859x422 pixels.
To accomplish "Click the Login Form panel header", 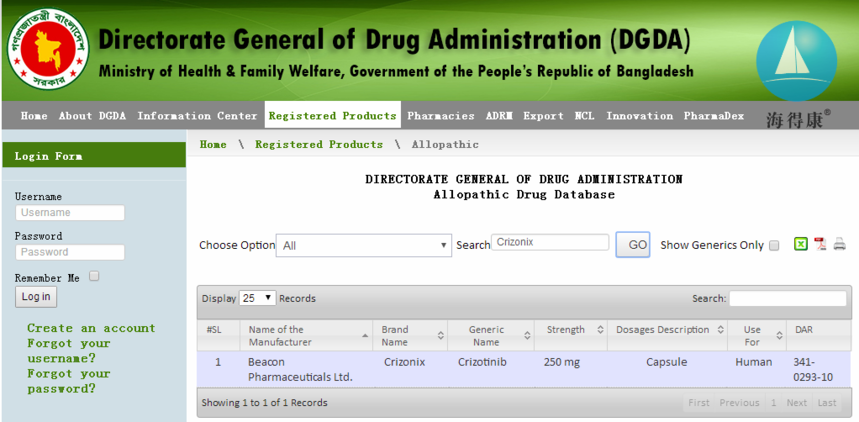I will click(x=94, y=156).
